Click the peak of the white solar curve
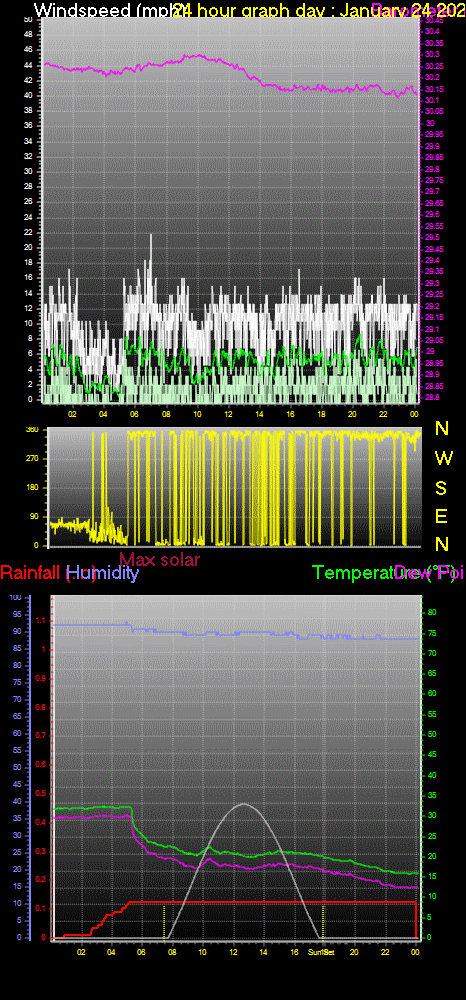The height and width of the screenshot is (1000, 466). click(243, 804)
